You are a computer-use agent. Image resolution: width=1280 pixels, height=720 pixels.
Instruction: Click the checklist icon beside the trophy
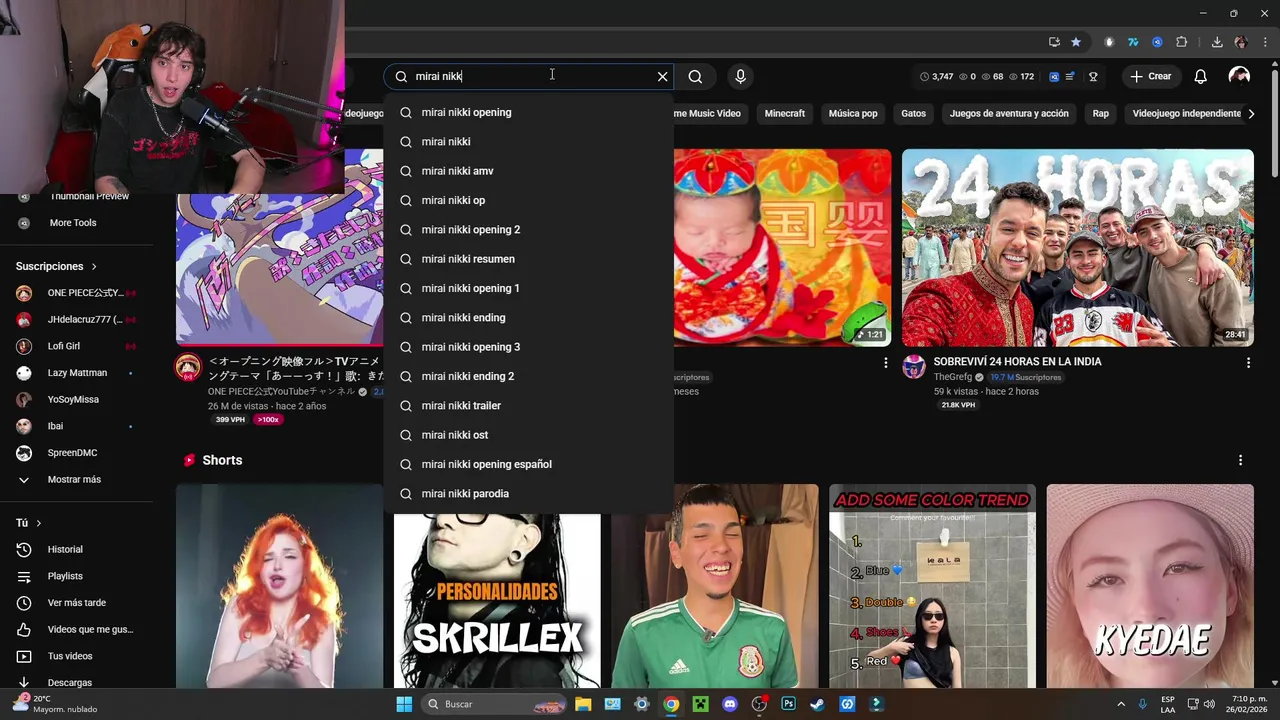[x=1070, y=76]
